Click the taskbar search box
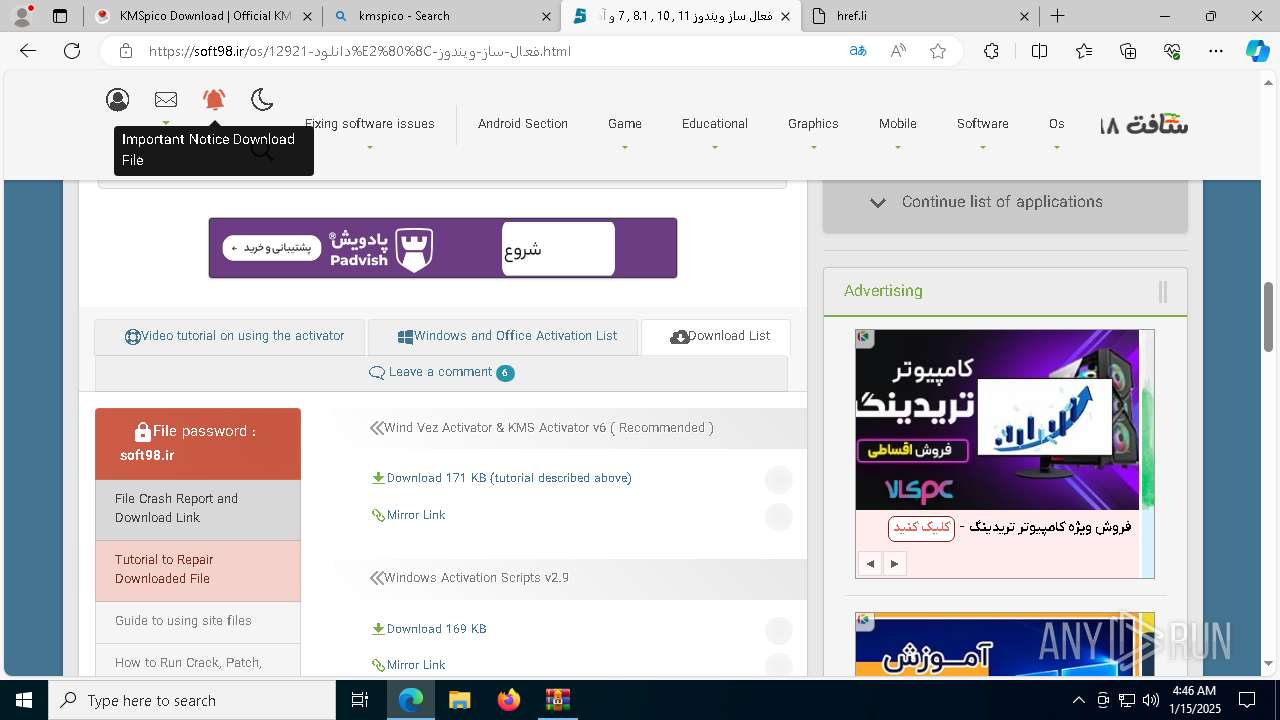Screen dimensions: 1280x720 (x=192, y=700)
